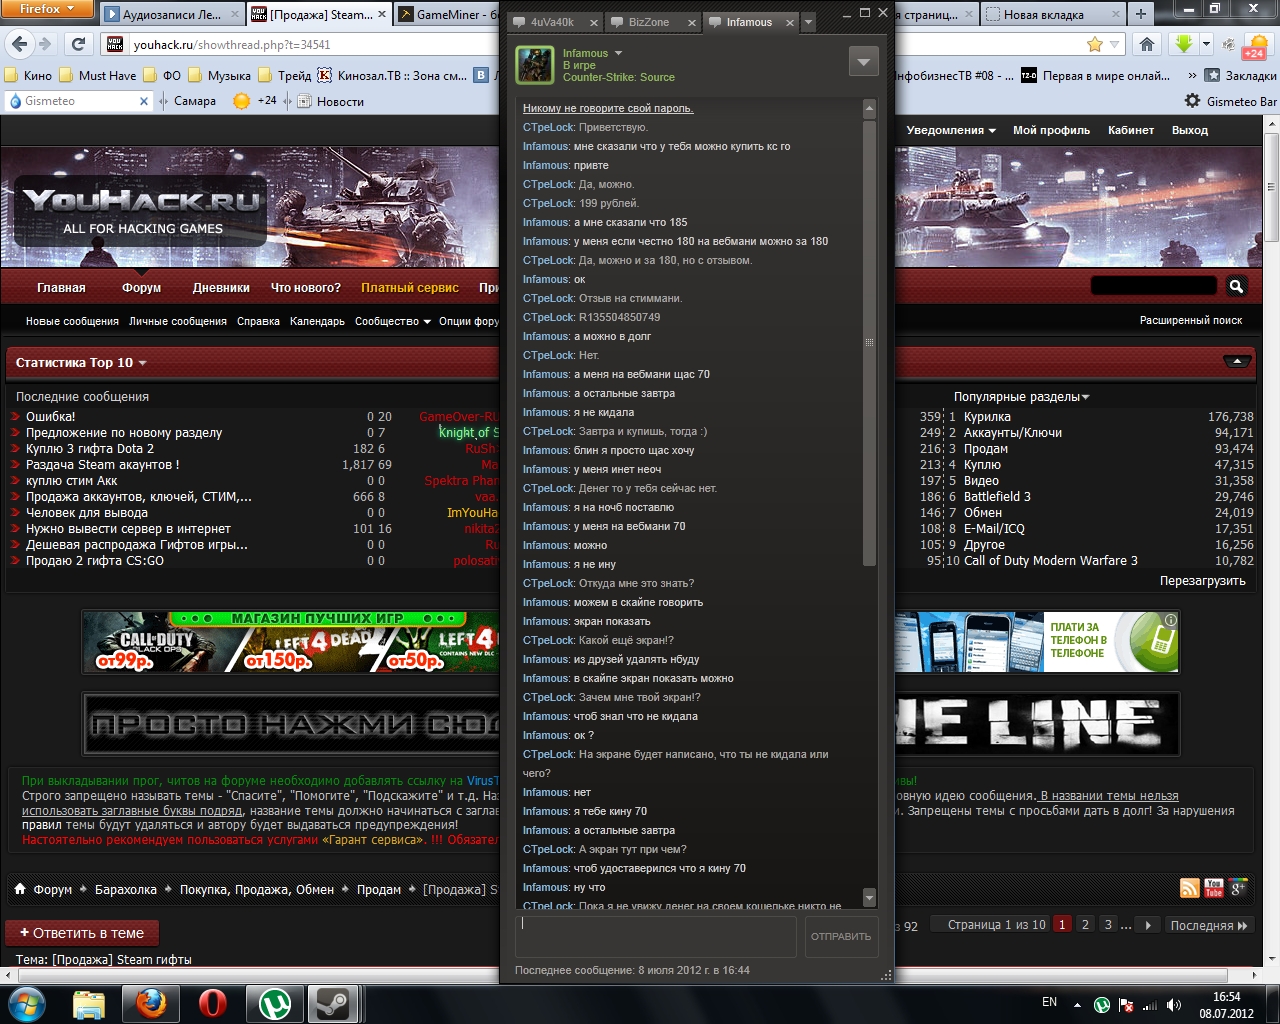Open the chat options dropdown button

click(x=863, y=62)
